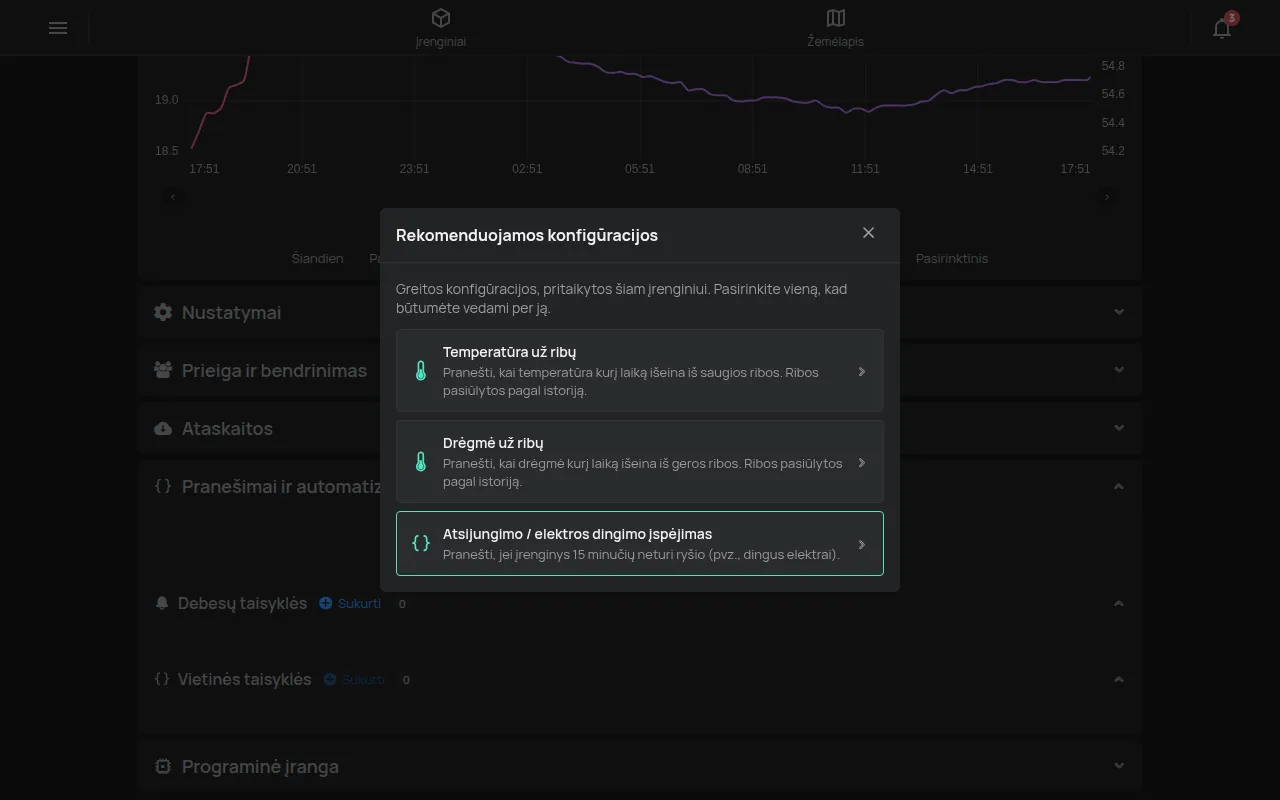Click the Ataskaitos cloud download icon
The height and width of the screenshot is (800, 1280).
click(163, 428)
